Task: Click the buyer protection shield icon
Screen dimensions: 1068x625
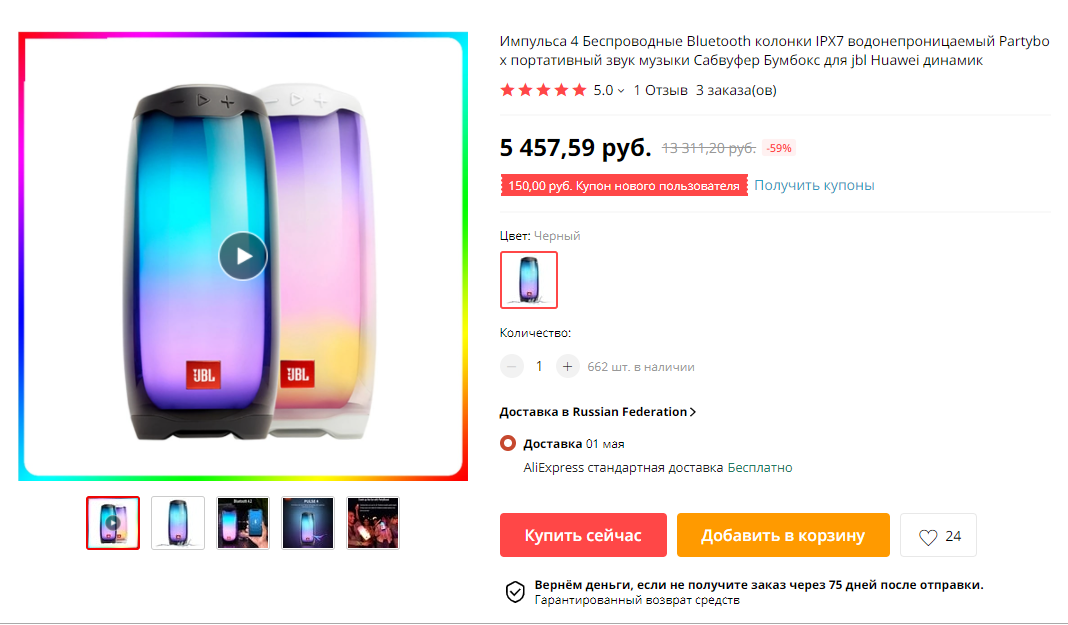Action: pyautogui.click(x=515, y=592)
